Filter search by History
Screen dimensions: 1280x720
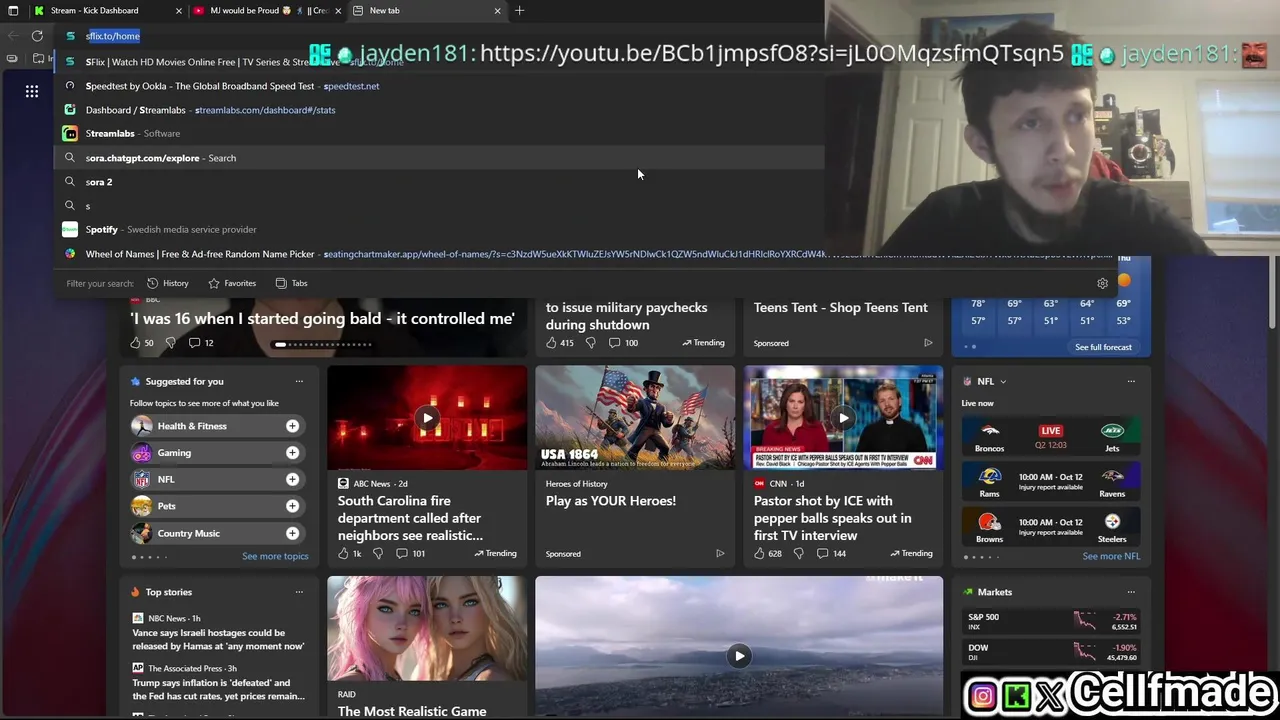pyautogui.click(x=168, y=283)
